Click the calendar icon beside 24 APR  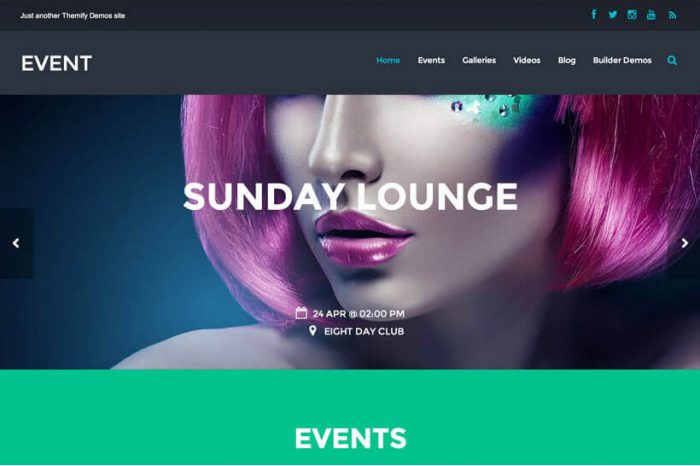(x=301, y=313)
